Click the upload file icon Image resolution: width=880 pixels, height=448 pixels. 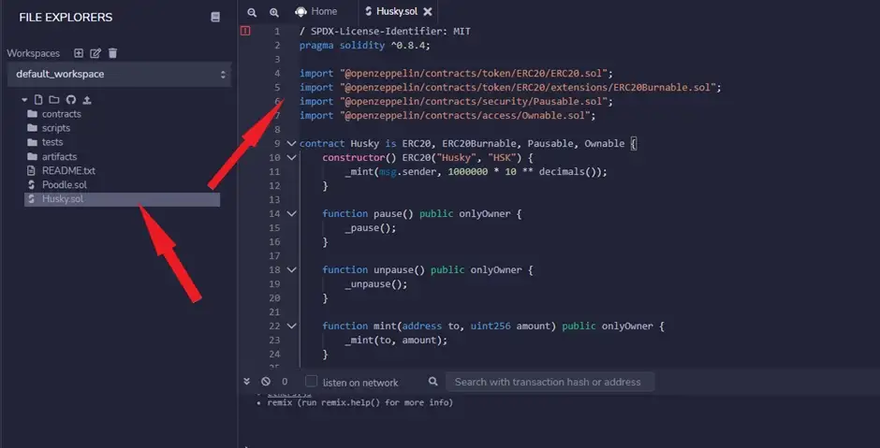86,100
